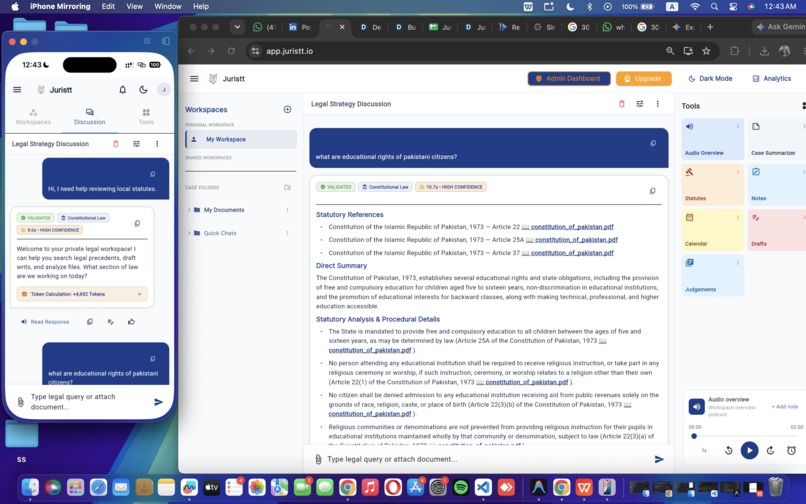Attach file via paperclip in phone app

(20, 402)
